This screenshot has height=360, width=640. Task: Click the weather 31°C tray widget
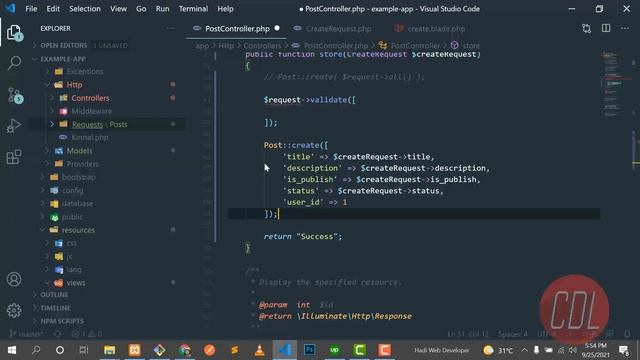[x=498, y=350]
